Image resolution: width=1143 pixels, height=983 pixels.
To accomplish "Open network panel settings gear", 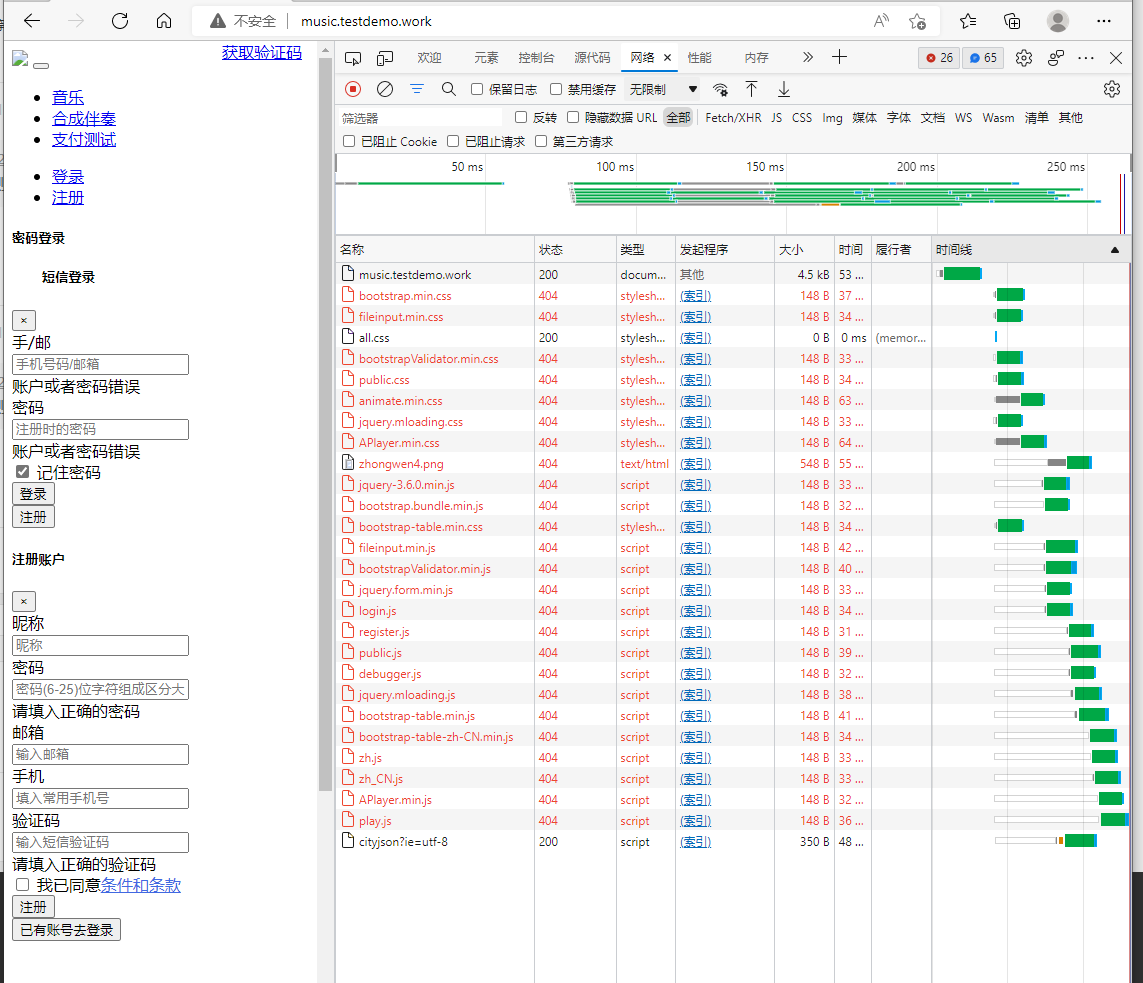I will point(1112,89).
